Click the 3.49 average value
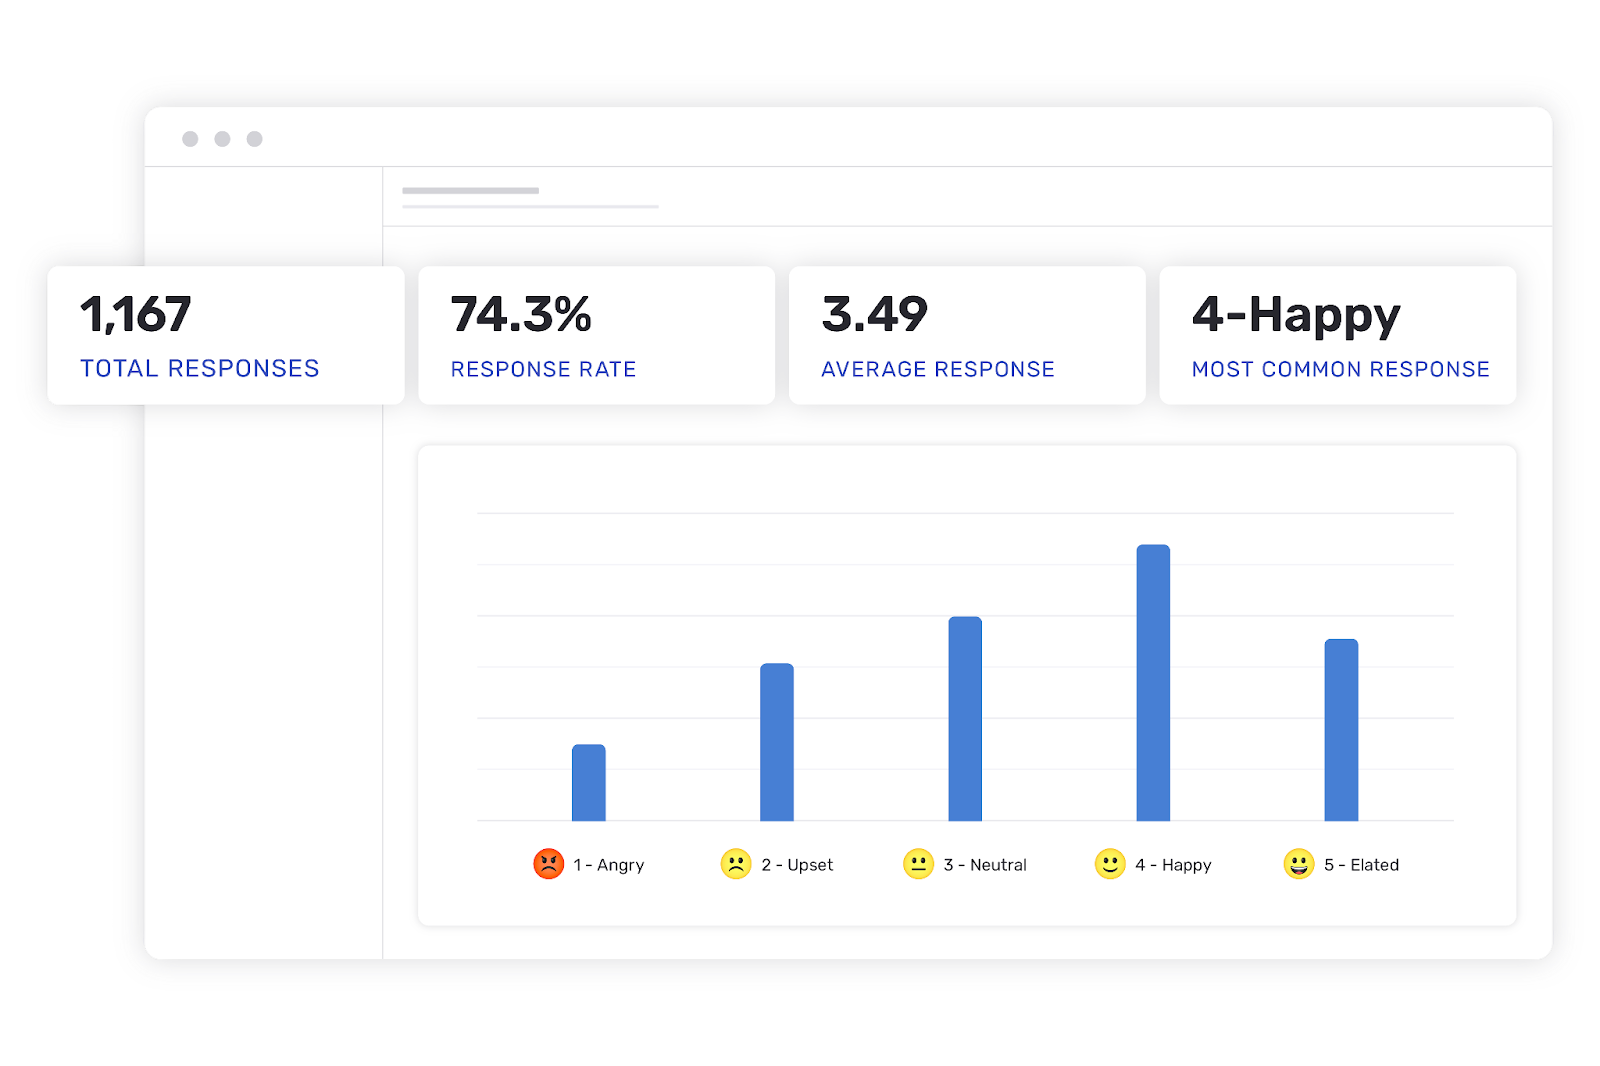The image size is (1600, 1066). coord(875,314)
